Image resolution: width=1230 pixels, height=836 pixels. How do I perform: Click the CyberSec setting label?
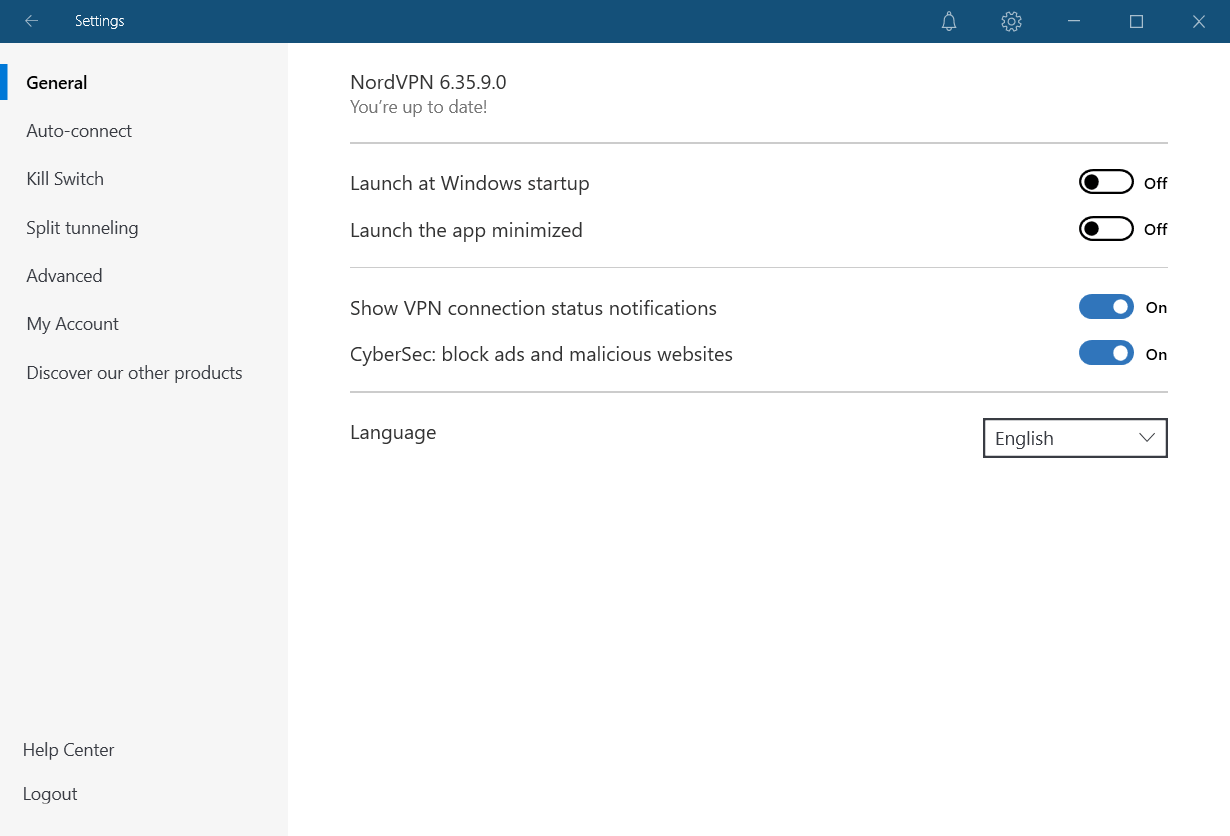(x=541, y=355)
